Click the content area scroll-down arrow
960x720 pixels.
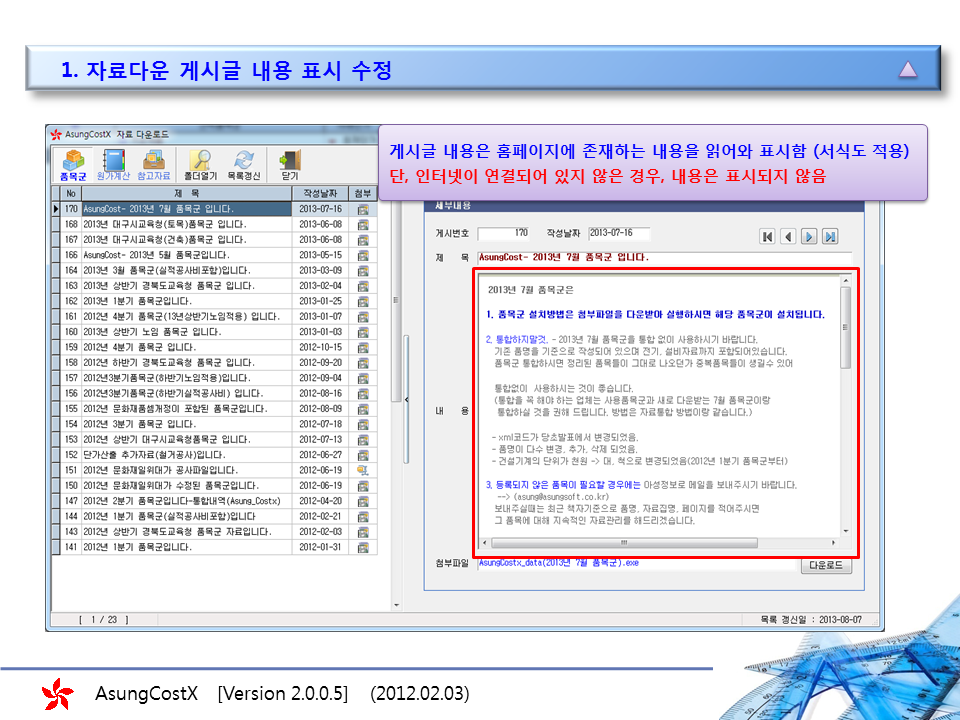(846, 531)
